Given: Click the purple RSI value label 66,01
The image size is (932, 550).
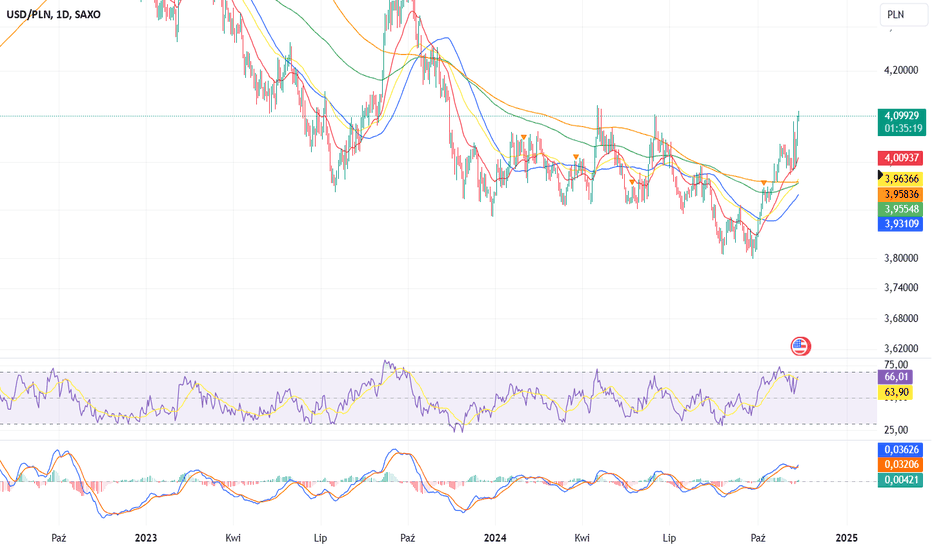Looking at the screenshot, I should 895,377.
